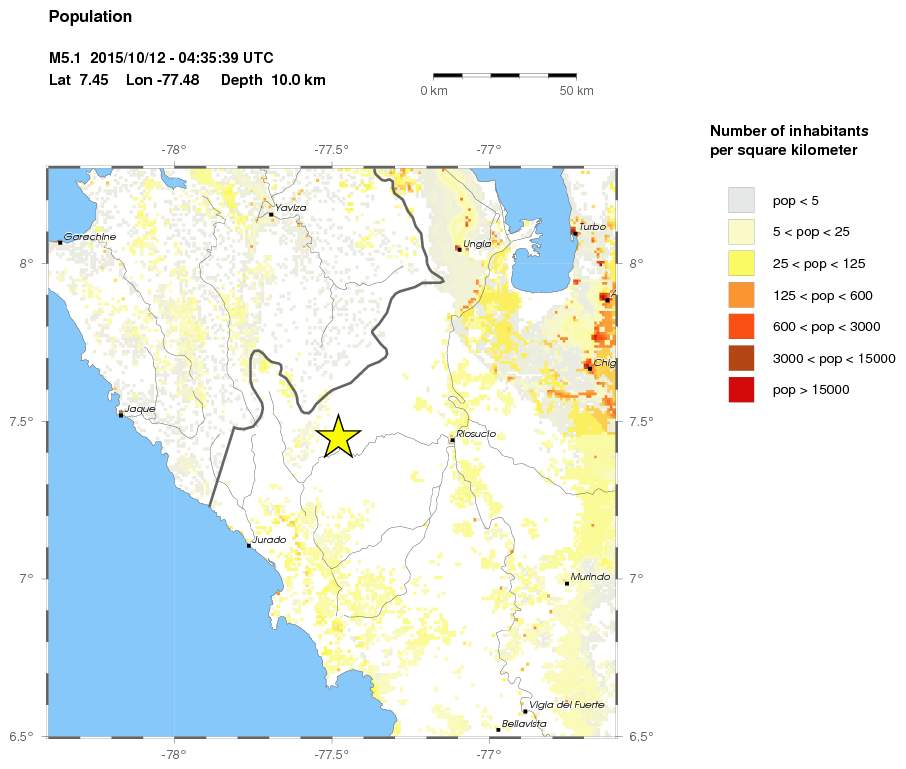Select the Garachine town marker
Viewport: 906px width, 769px height.
coord(61,242)
